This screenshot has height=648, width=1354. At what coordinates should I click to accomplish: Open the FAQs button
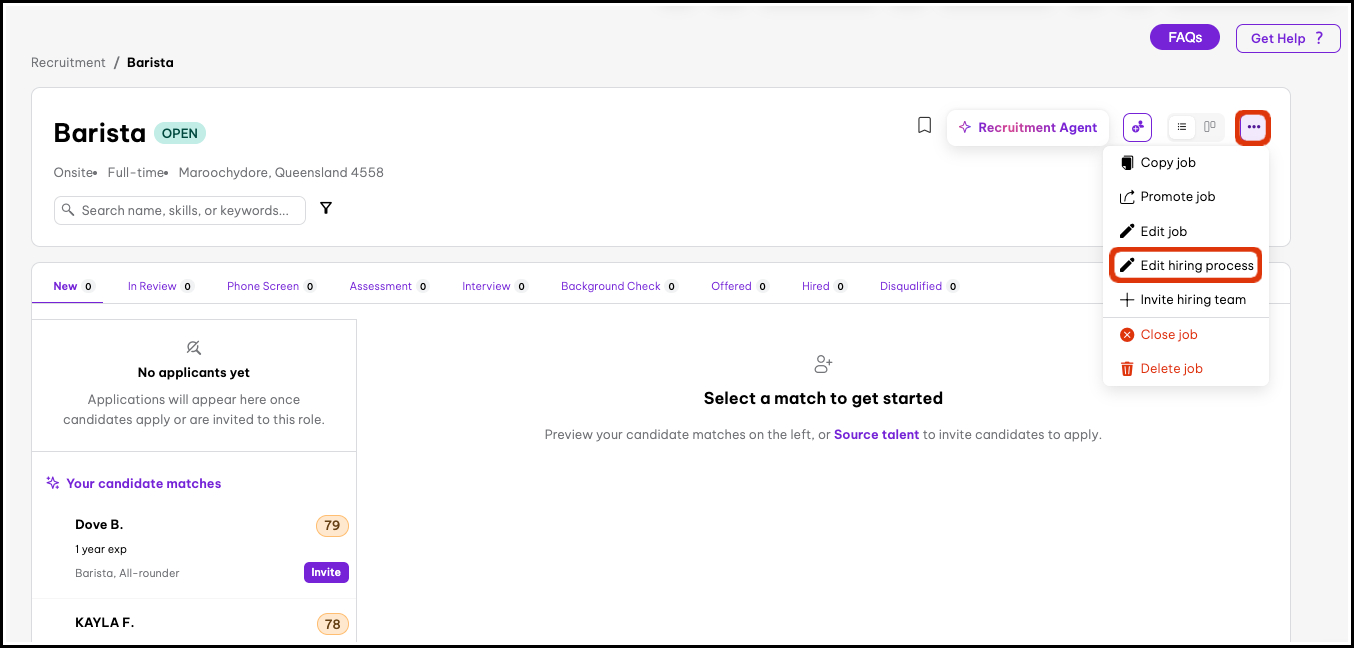(1185, 37)
